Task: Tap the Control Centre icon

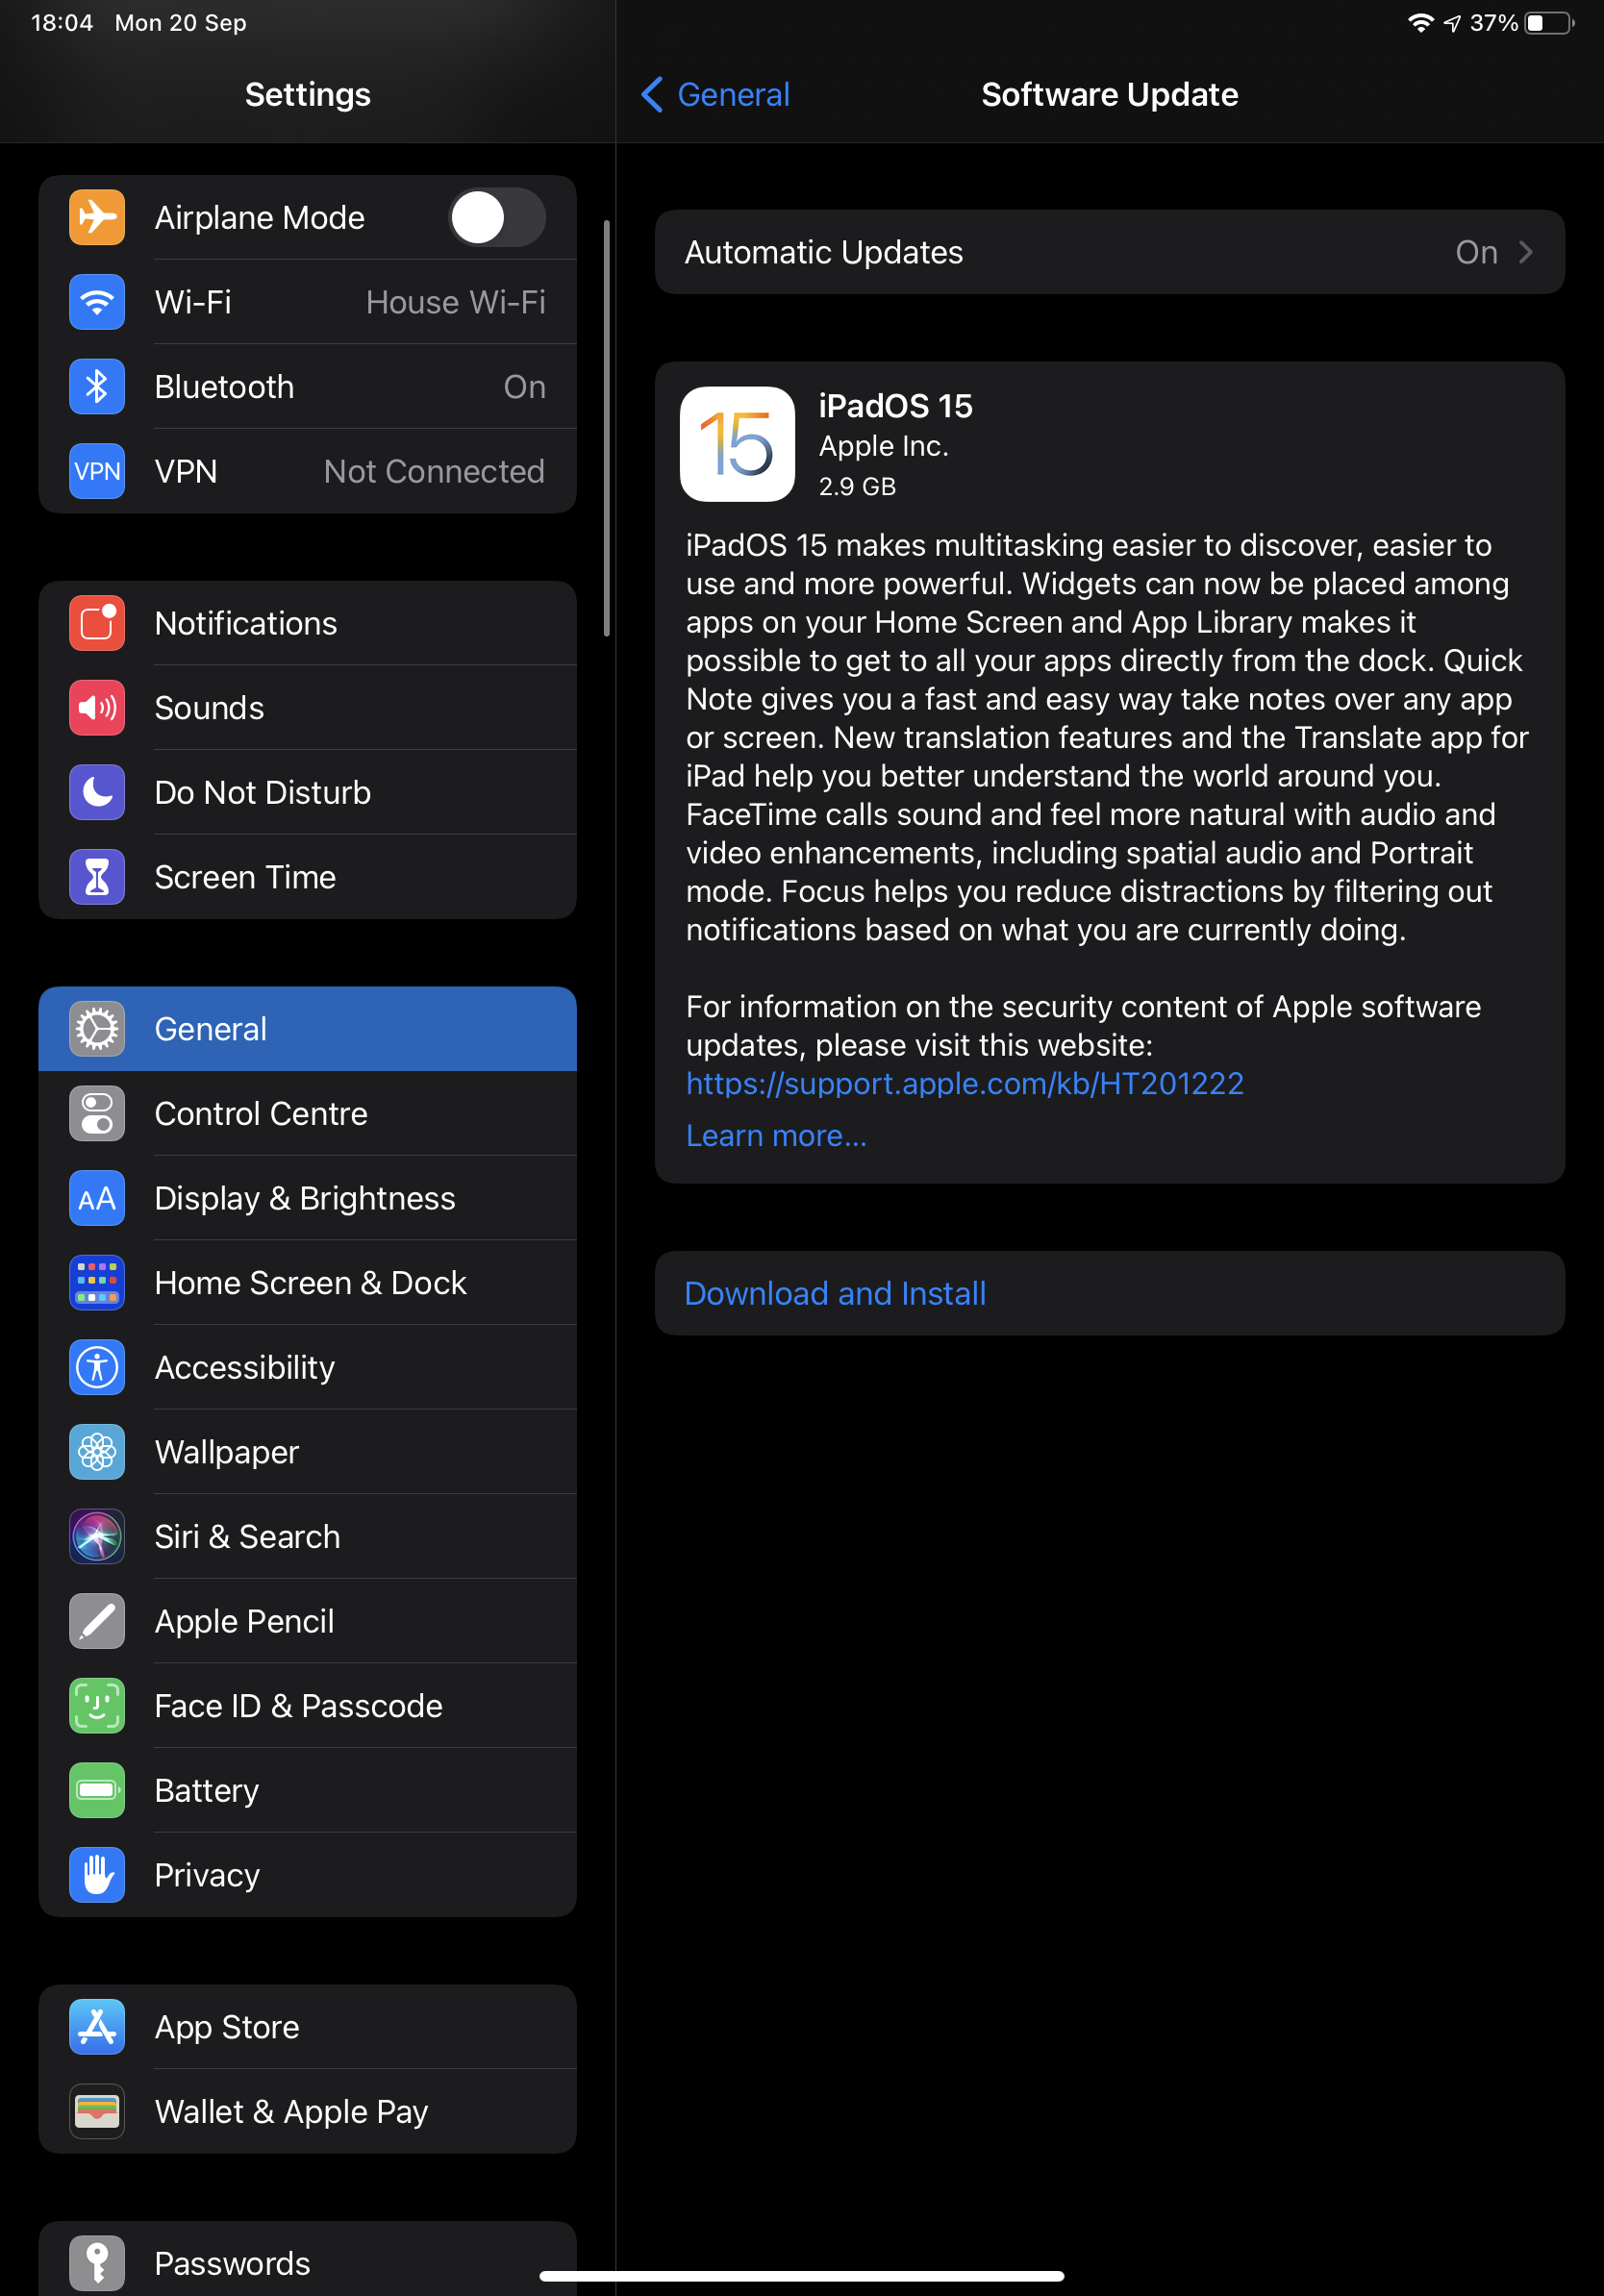Action: (x=97, y=1113)
